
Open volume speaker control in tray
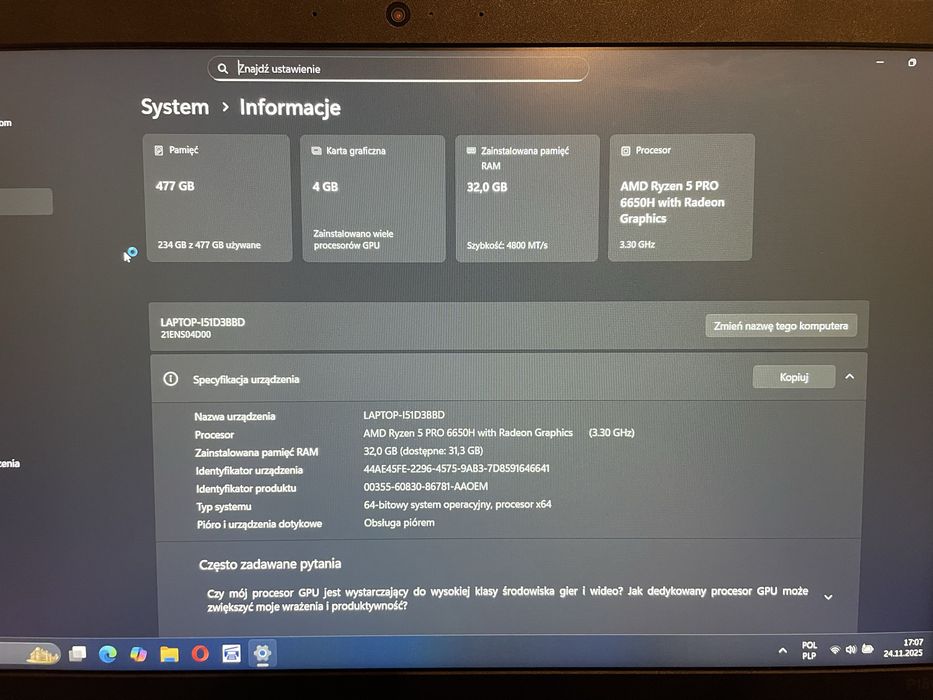851,649
